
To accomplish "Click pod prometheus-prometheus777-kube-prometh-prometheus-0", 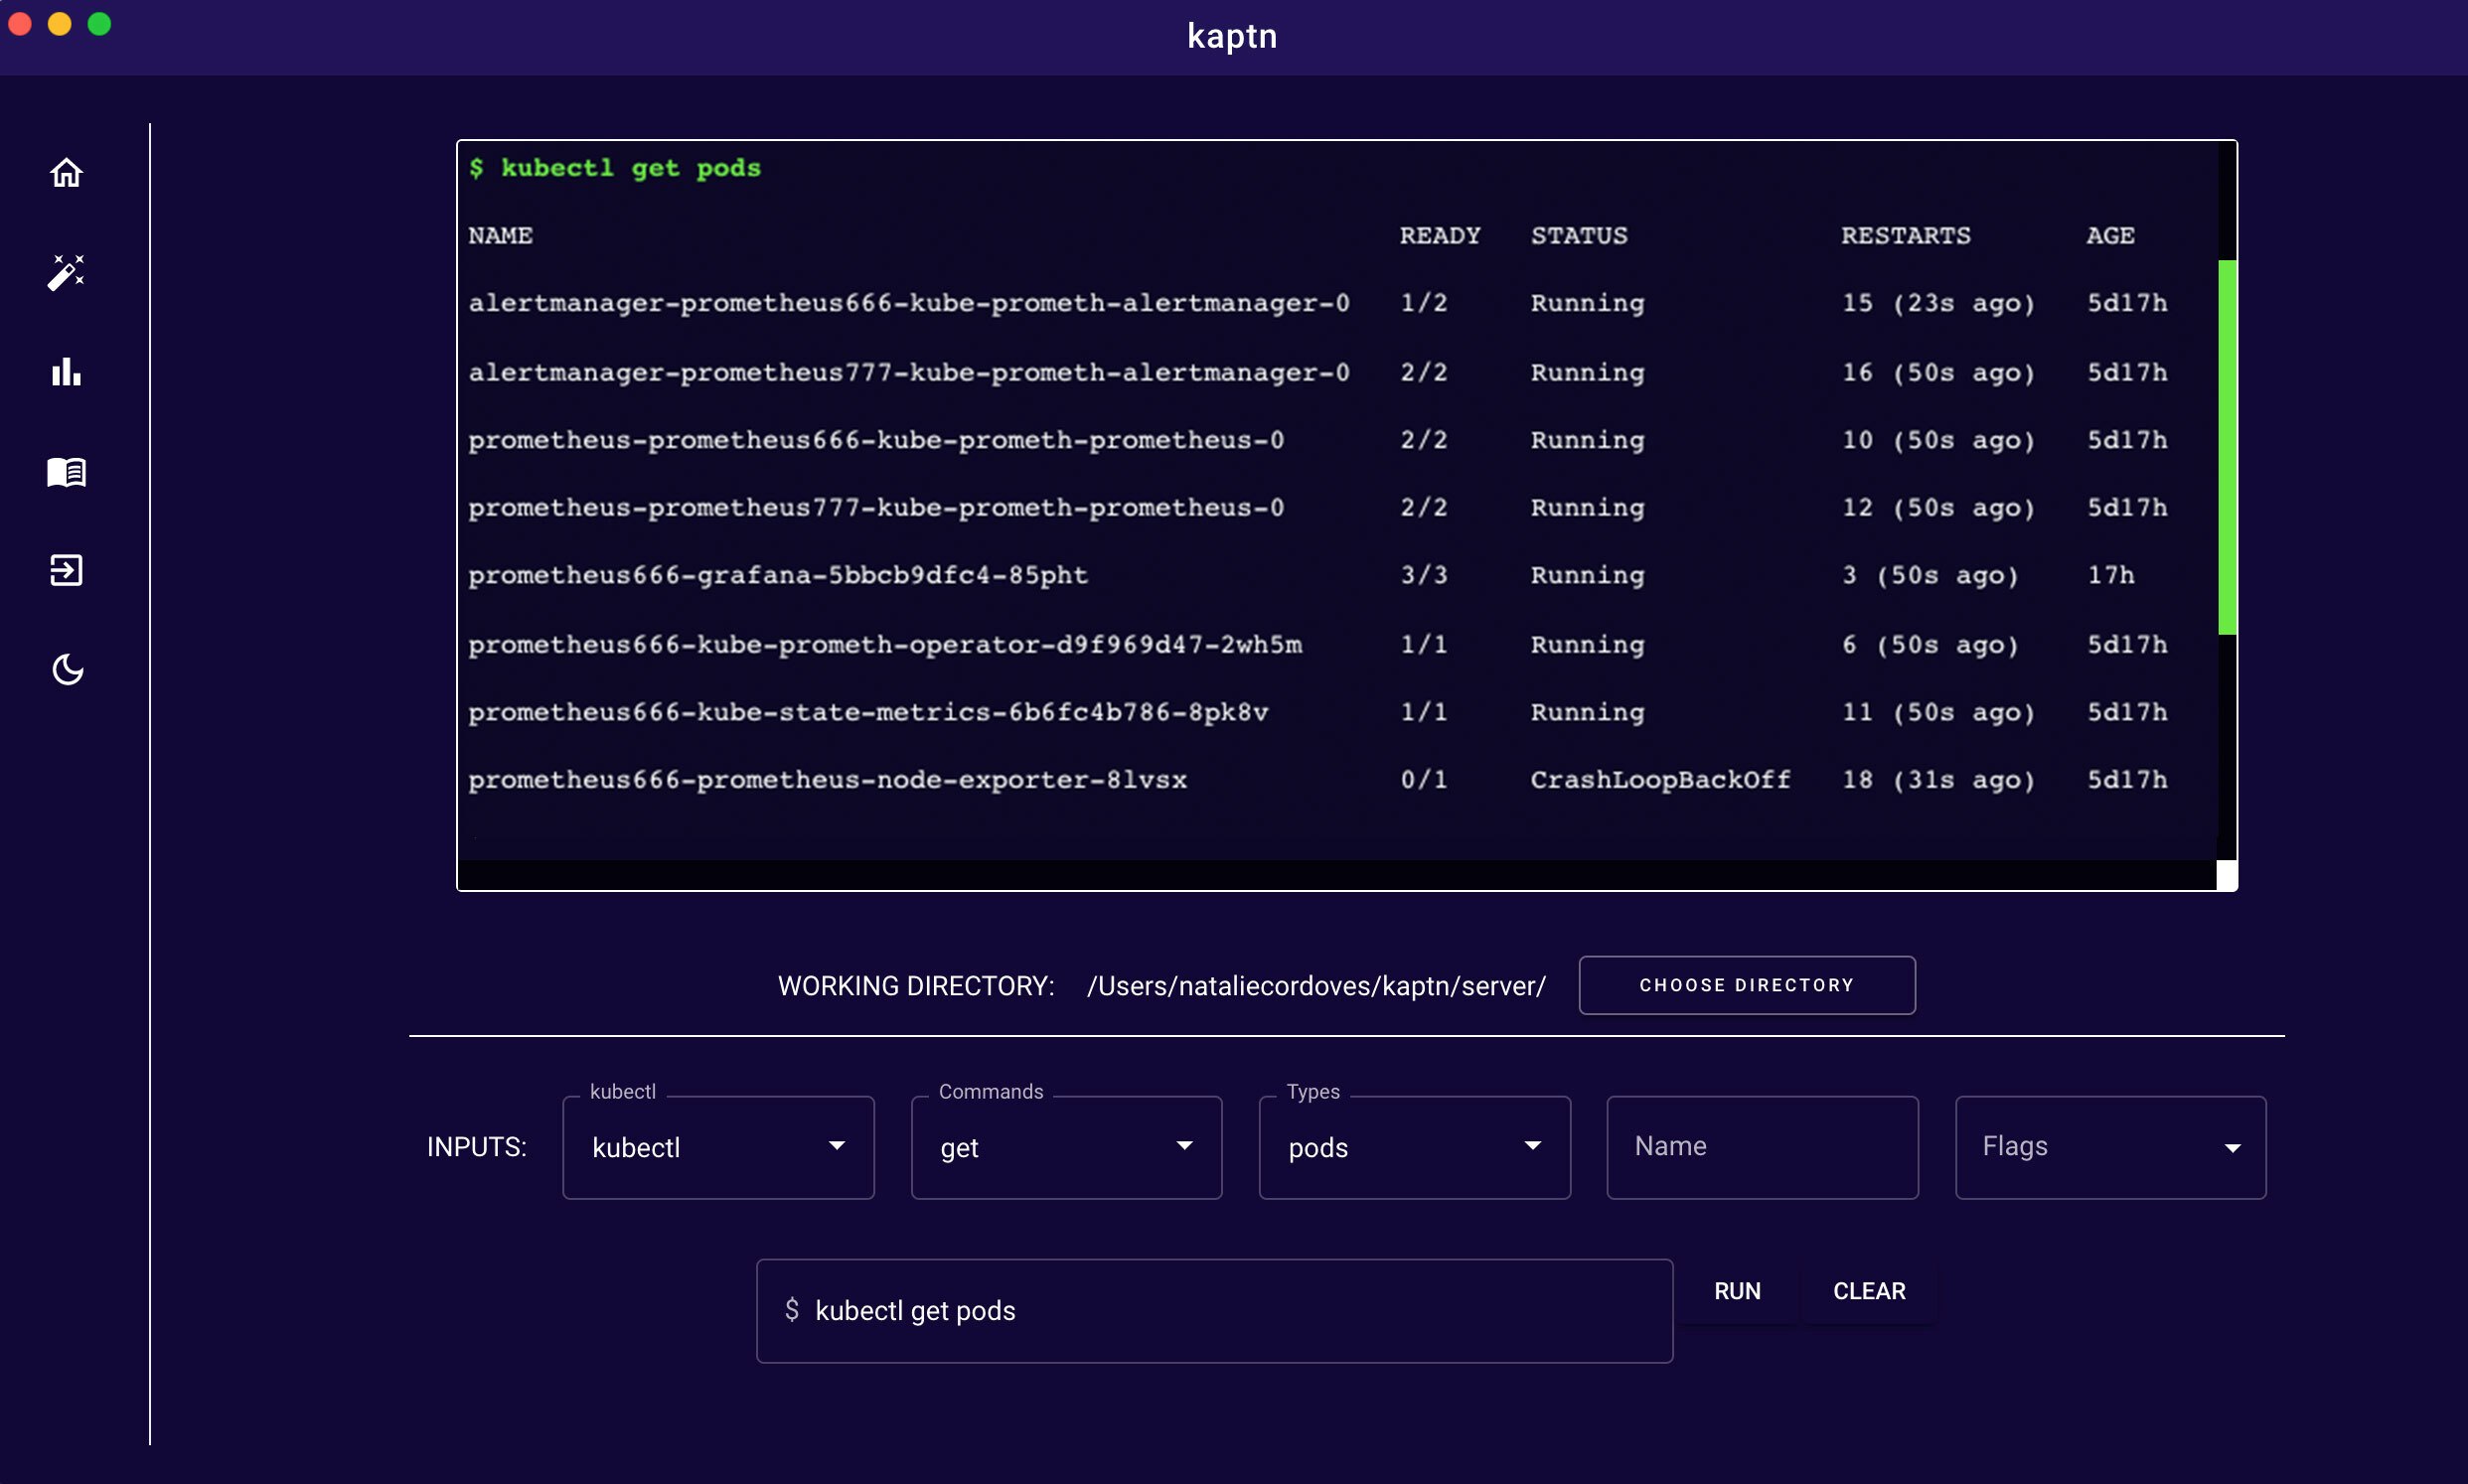I will (876, 508).
